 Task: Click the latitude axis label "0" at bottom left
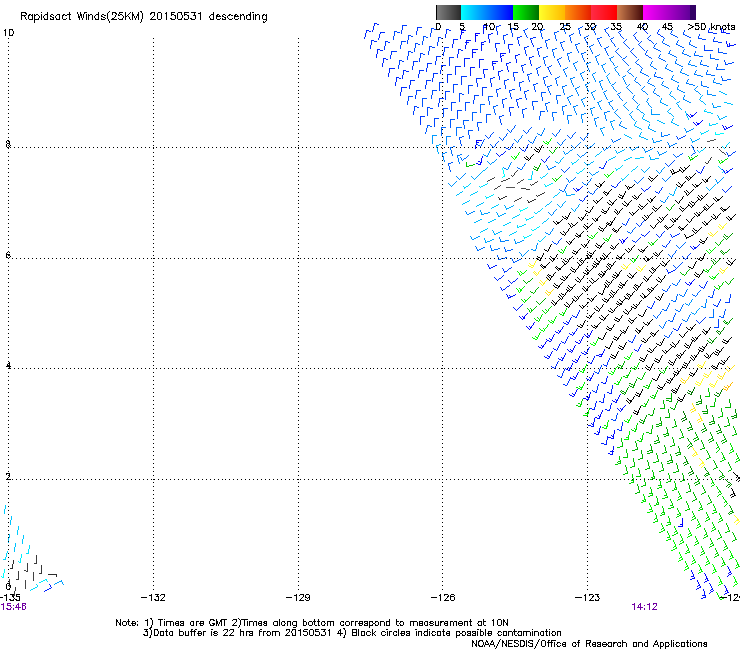tap(8, 587)
